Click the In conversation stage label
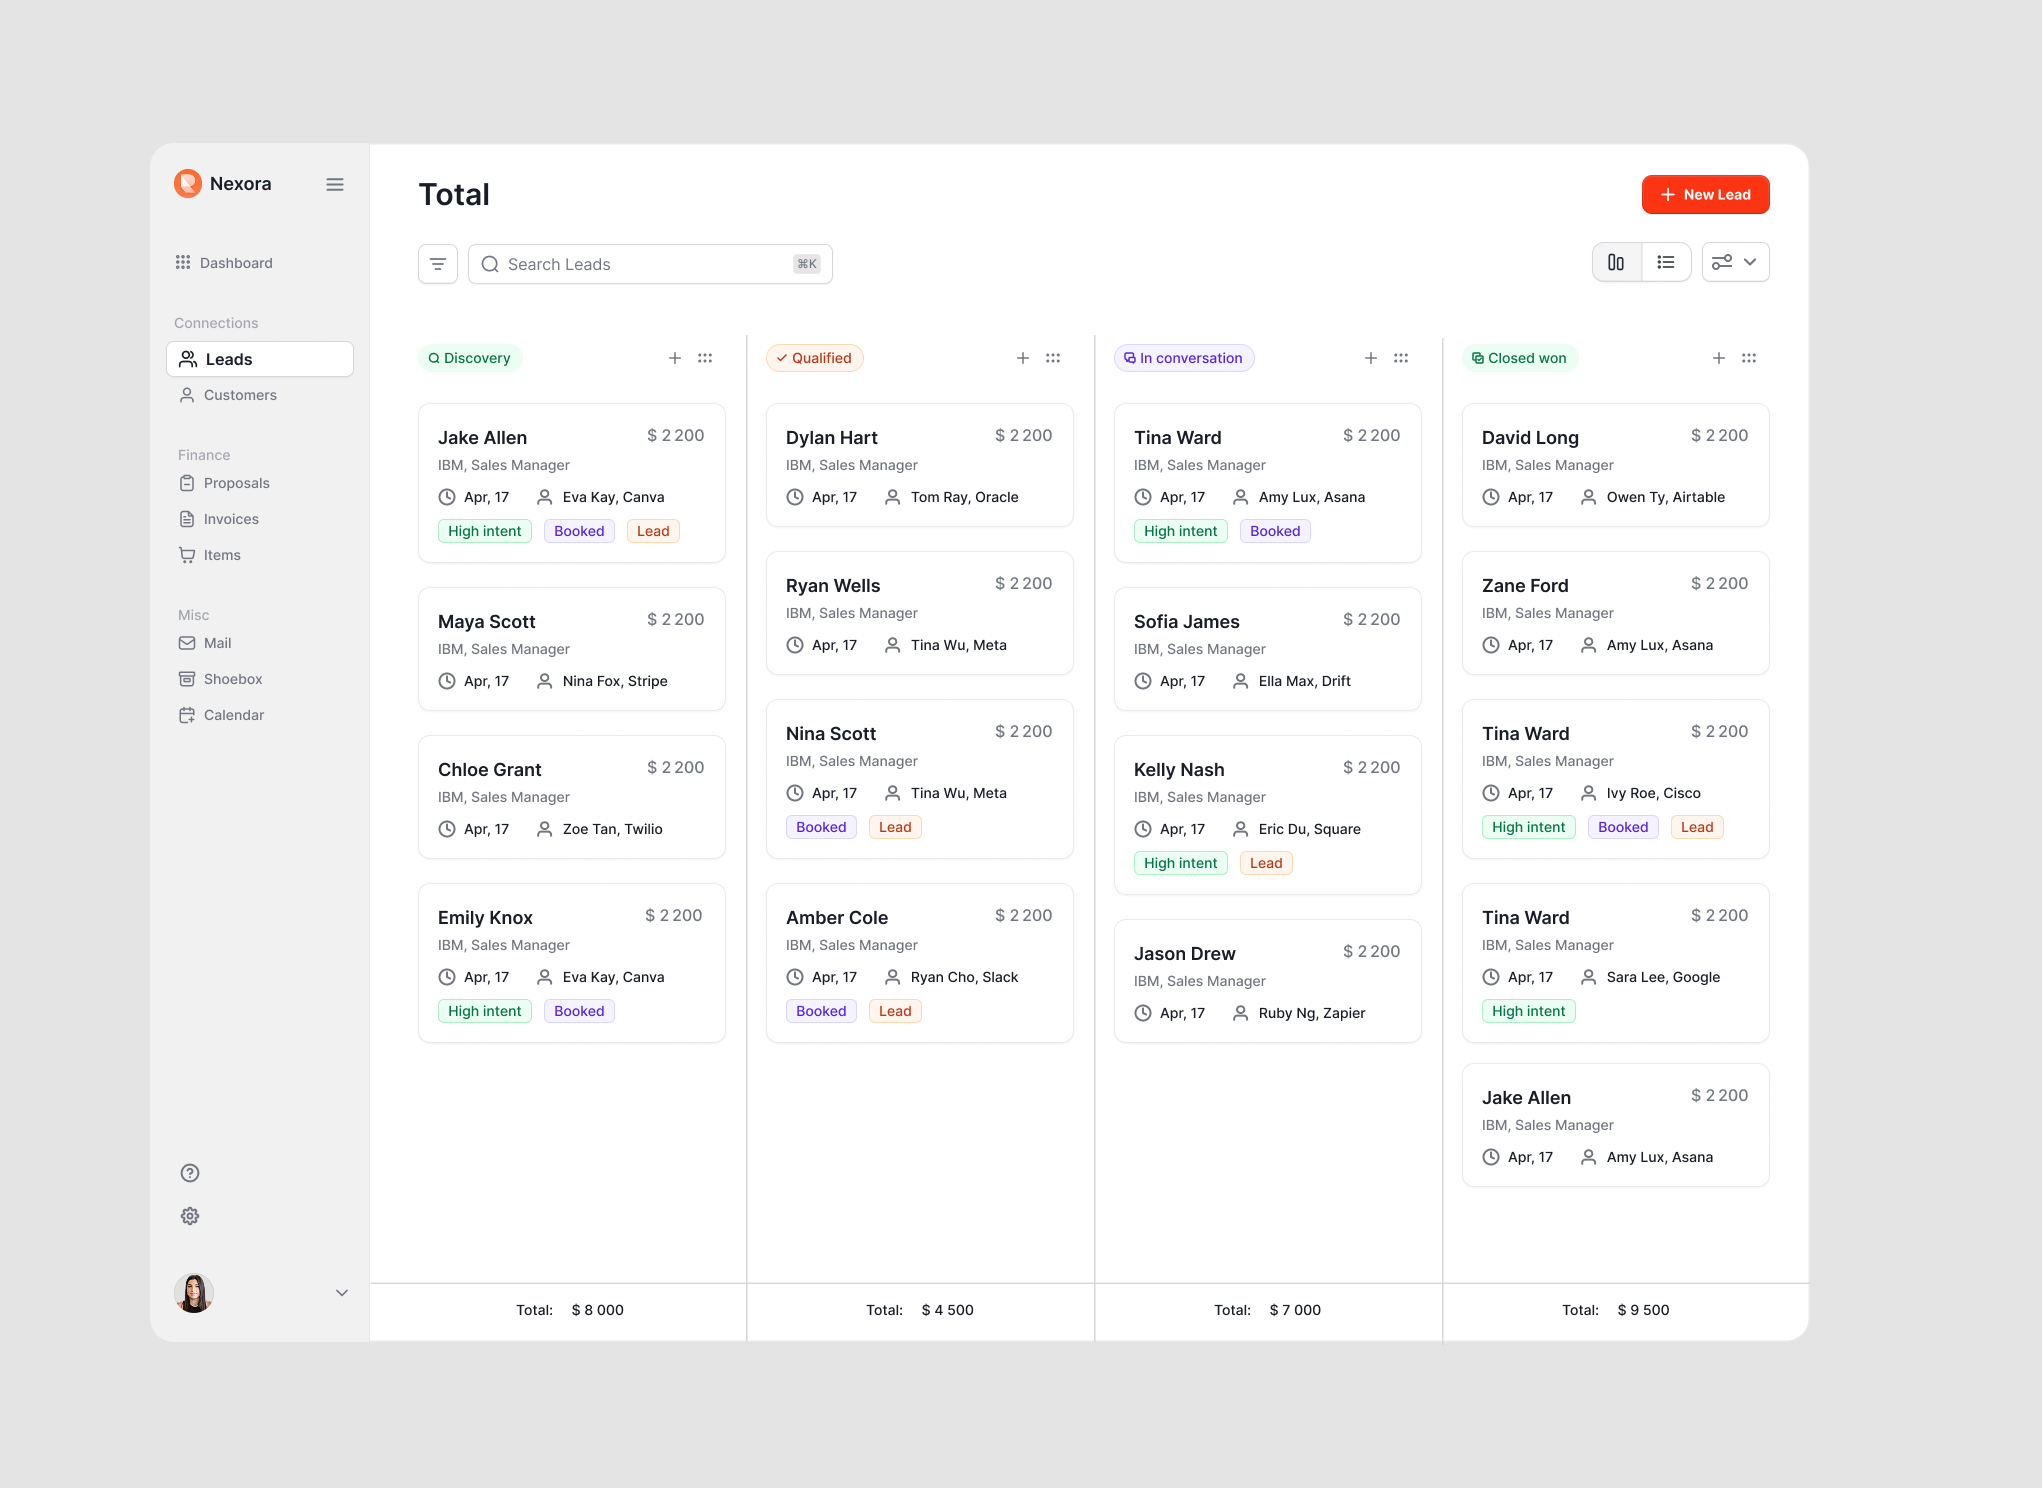 click(x=1184, y=358)
